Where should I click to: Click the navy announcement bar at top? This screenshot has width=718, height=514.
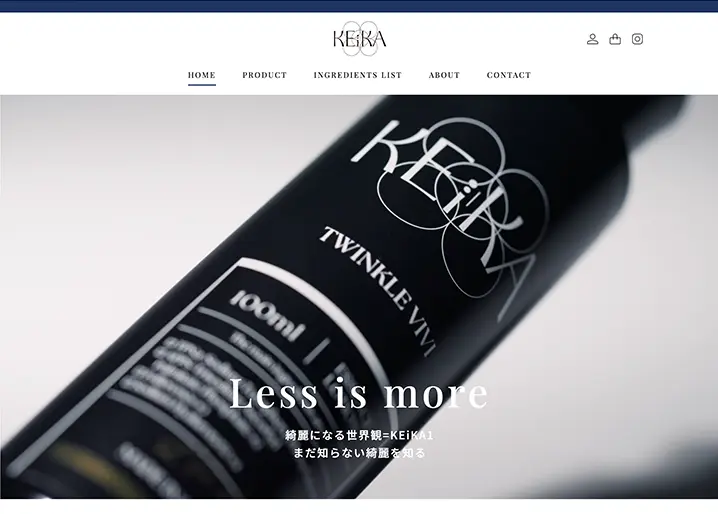tap(359, 6)
